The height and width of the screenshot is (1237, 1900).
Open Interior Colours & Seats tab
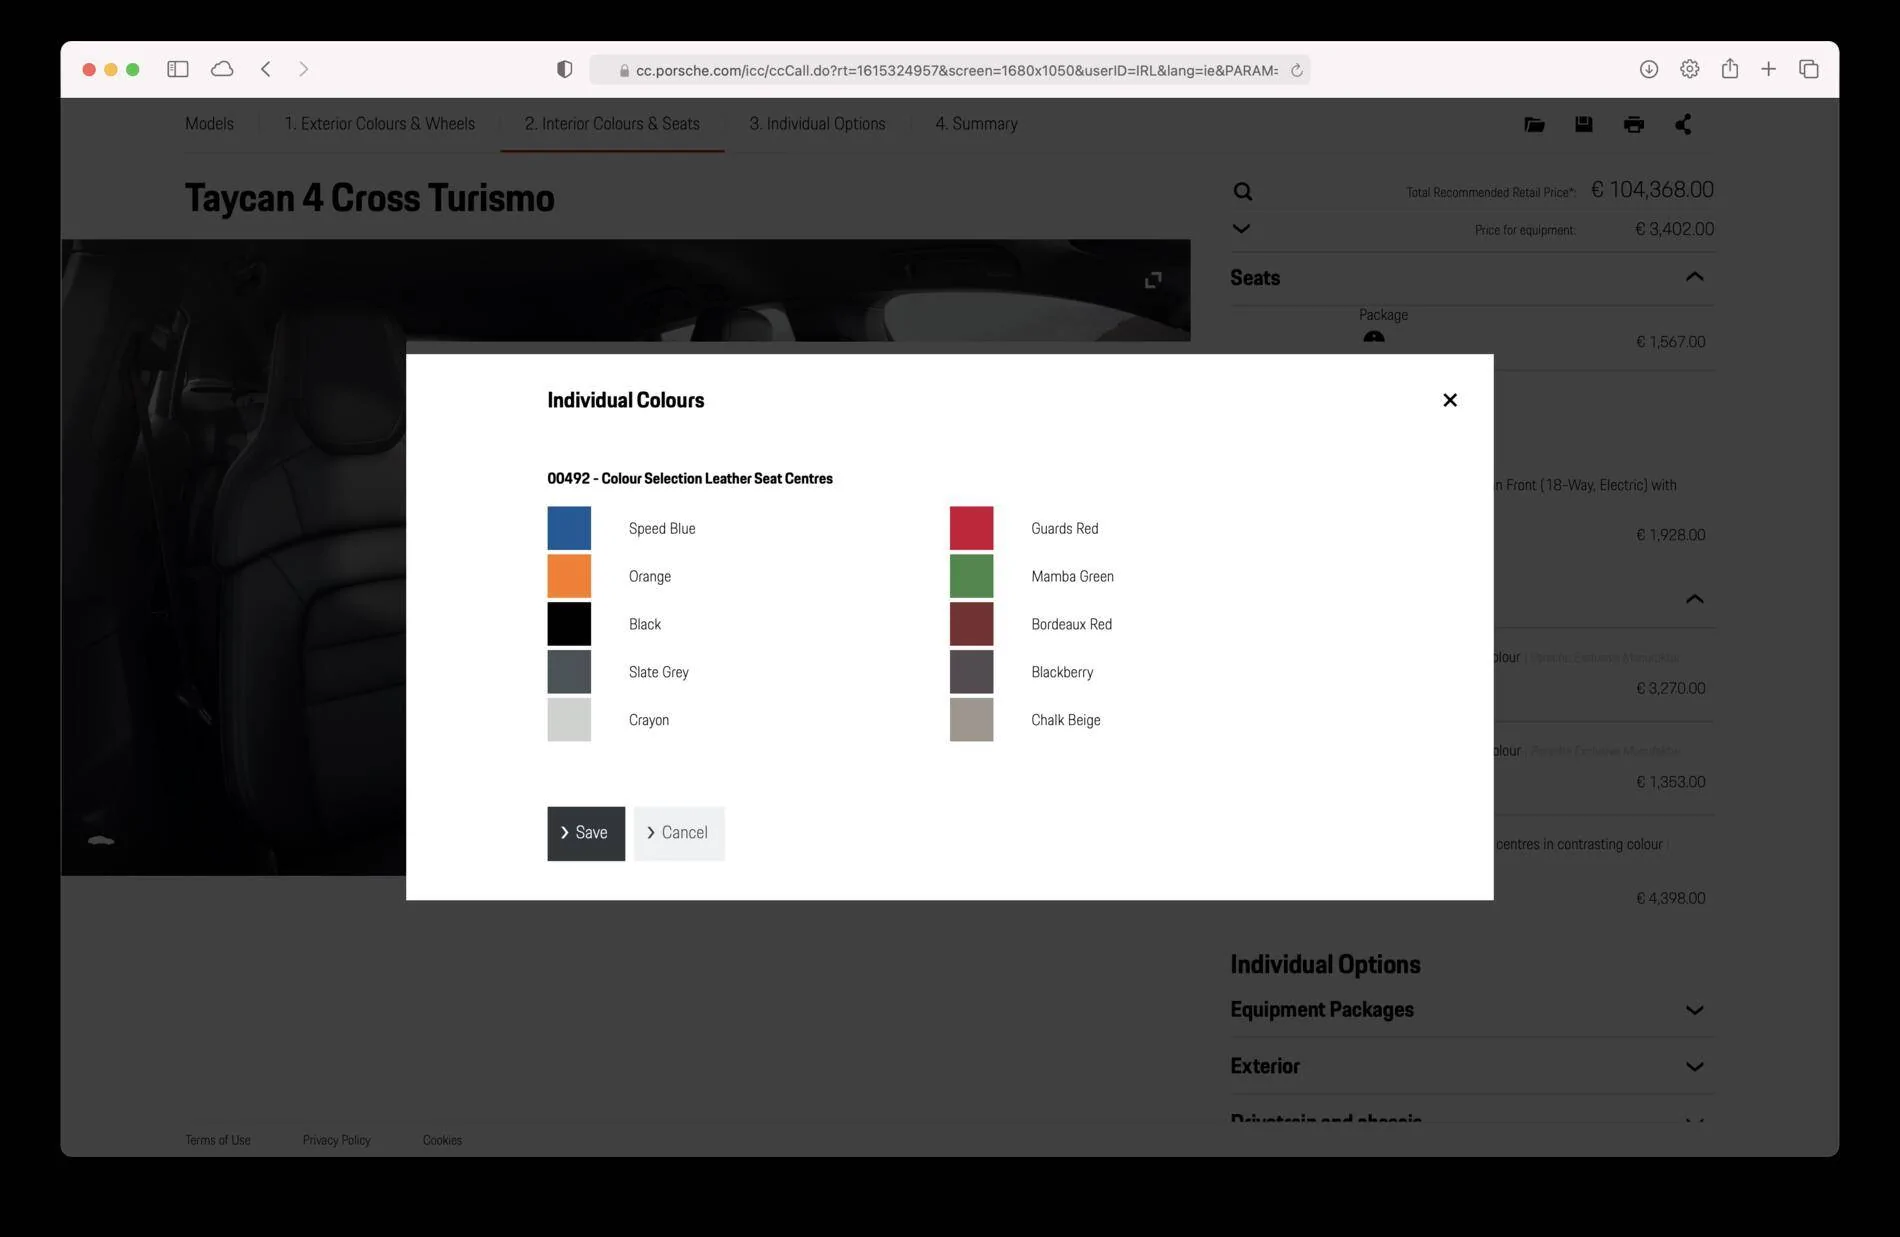tap(612, 124)
